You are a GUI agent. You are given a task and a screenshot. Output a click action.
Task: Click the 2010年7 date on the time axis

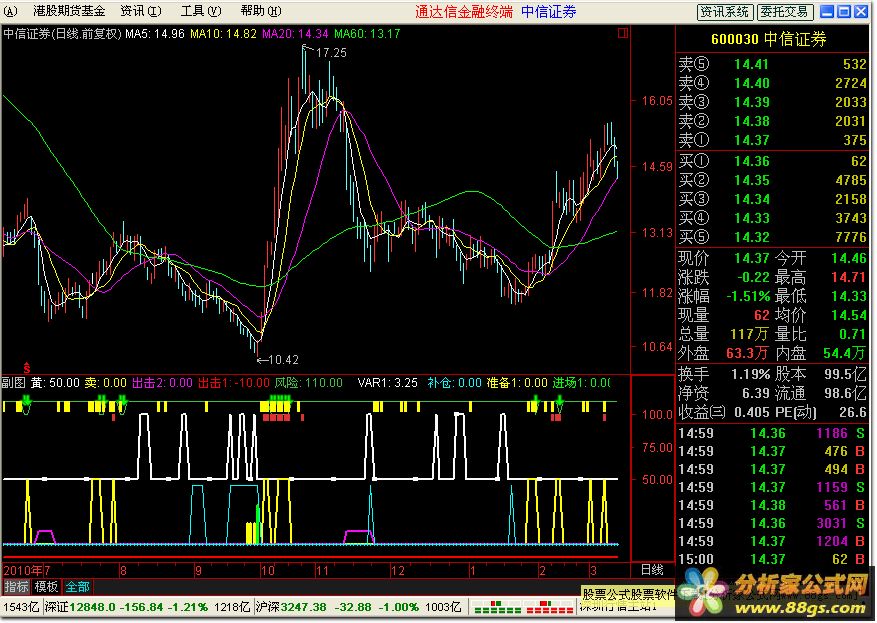click(x=26, y=571)
